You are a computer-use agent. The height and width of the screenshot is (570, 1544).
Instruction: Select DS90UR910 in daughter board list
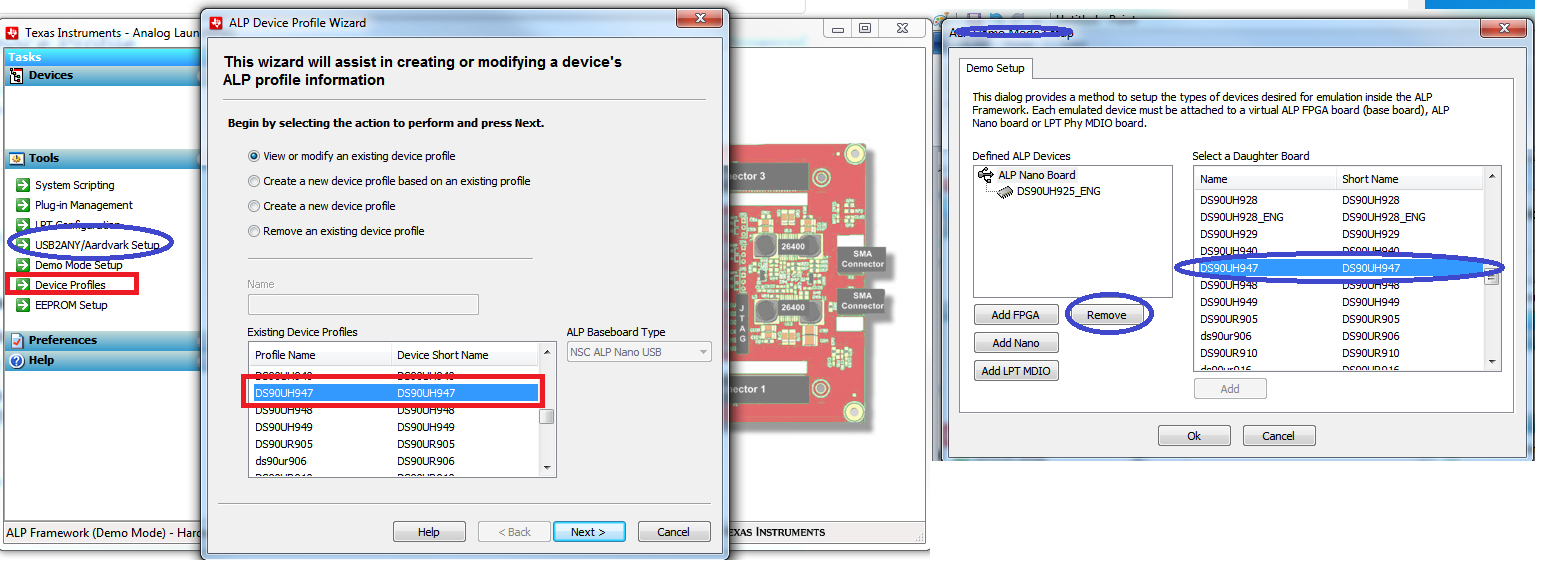point(1340,353)
